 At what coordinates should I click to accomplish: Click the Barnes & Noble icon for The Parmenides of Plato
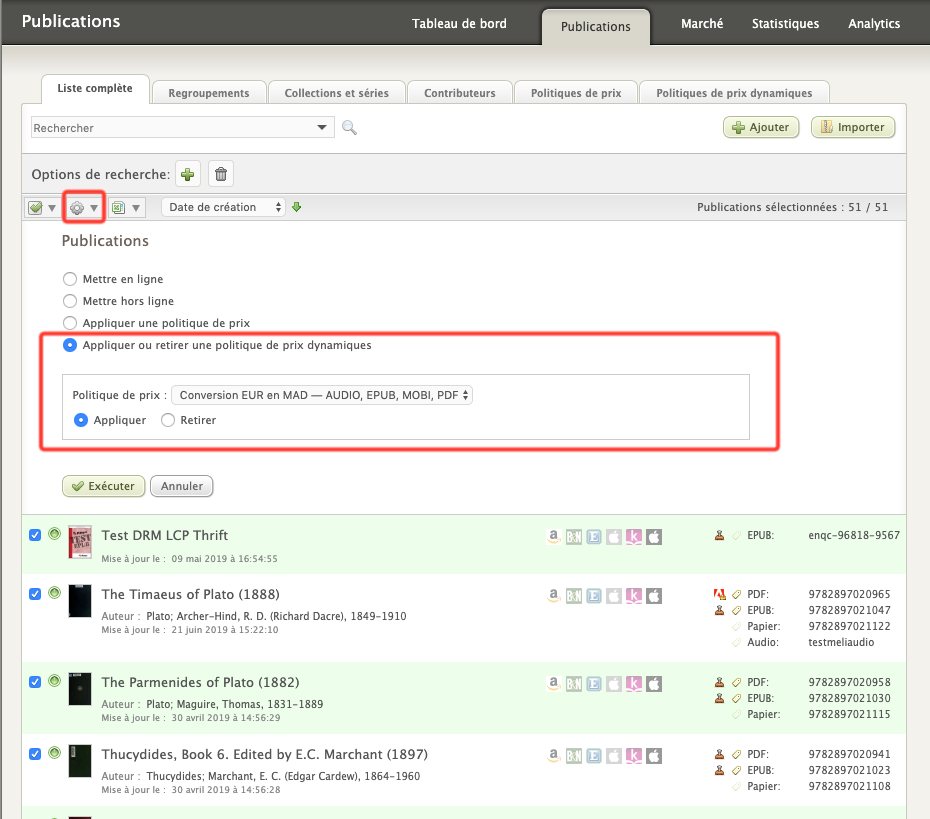click(574, 684)
